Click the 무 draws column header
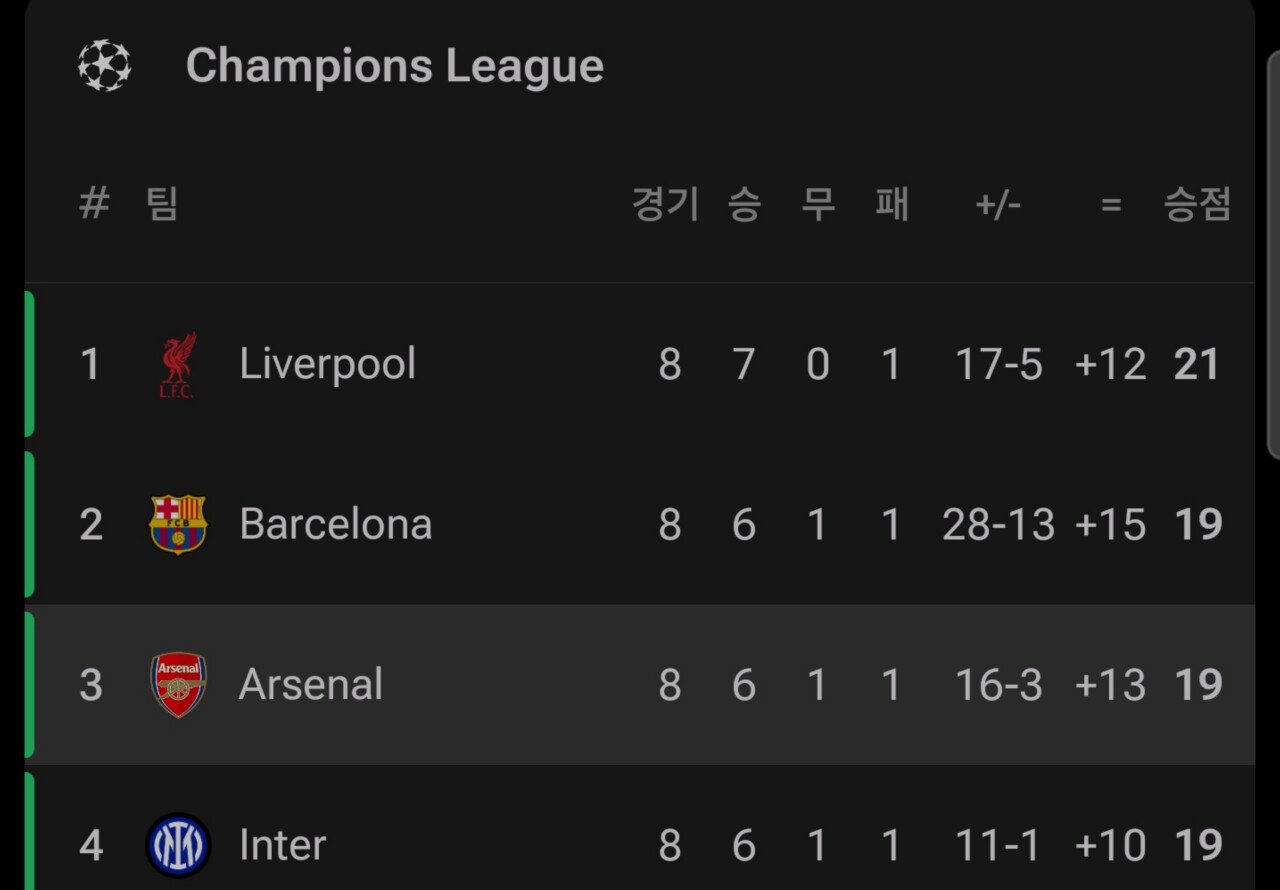Viewport: 1280px width, 890px height. click(x=818, y=204)
